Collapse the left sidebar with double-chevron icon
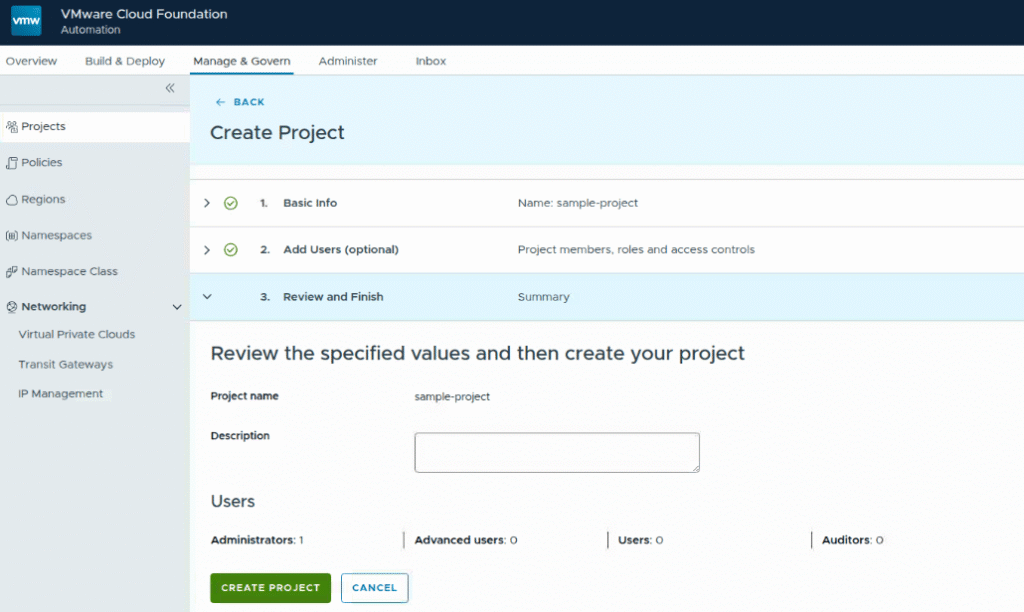This screenshot has height=612, width=1024. (x=170, y=88)
